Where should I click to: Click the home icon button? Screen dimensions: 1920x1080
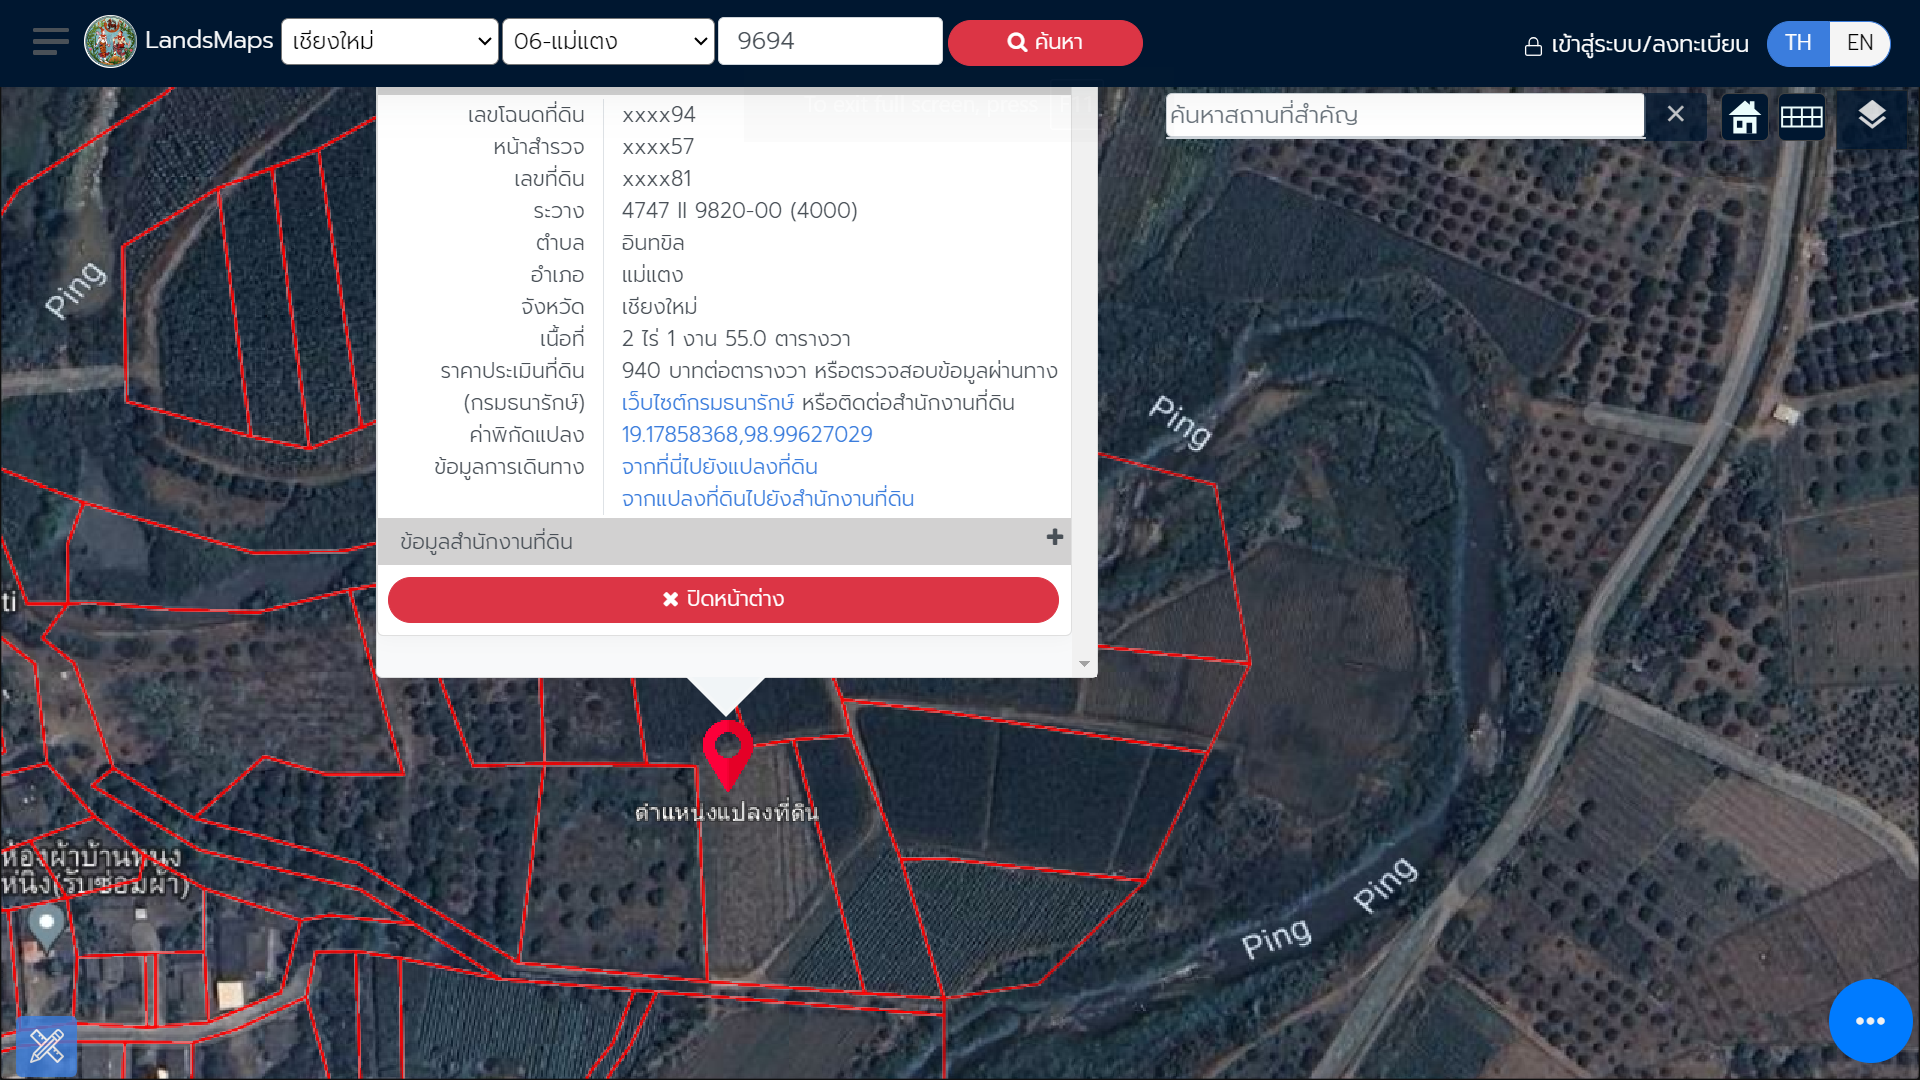click(1744, 117)
